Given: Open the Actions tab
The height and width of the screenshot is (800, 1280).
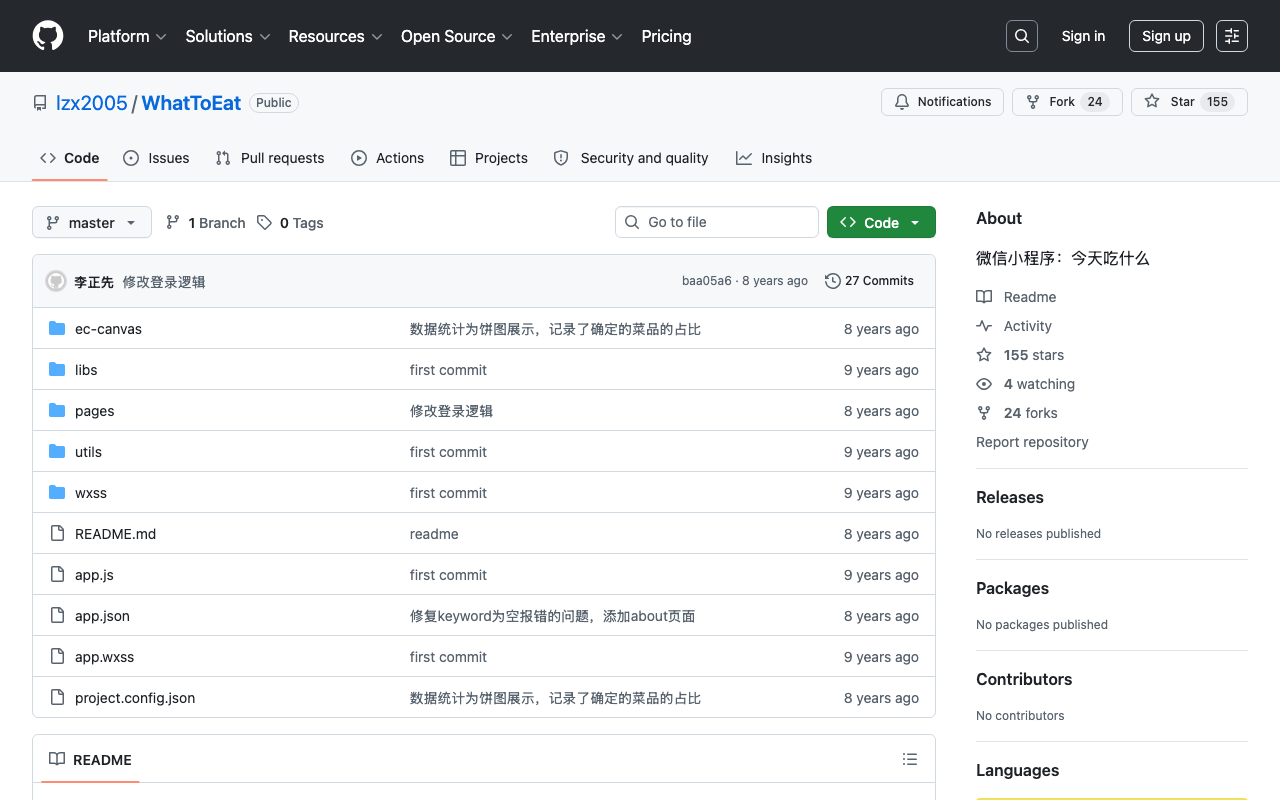Looking at the screenshot, I should [x=388, y=158].
